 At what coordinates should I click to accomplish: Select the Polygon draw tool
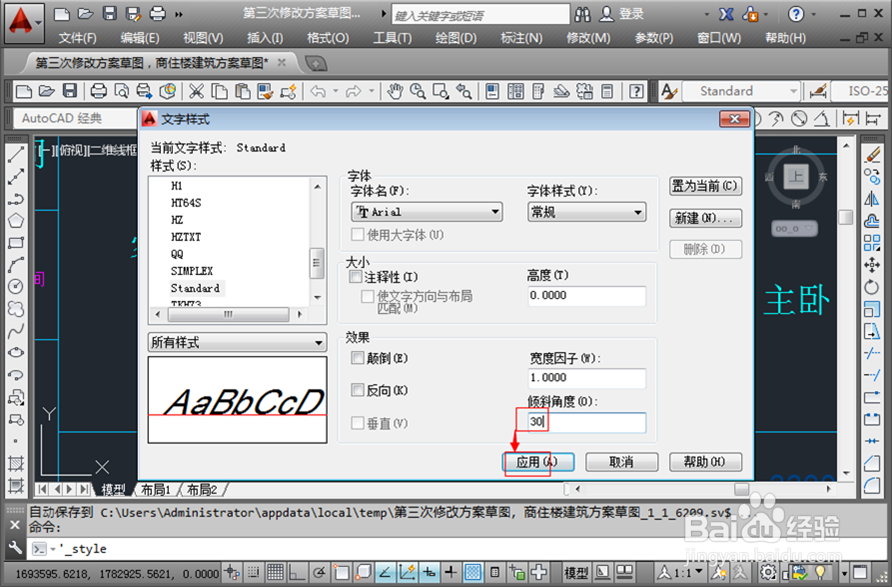coord(16,221)
